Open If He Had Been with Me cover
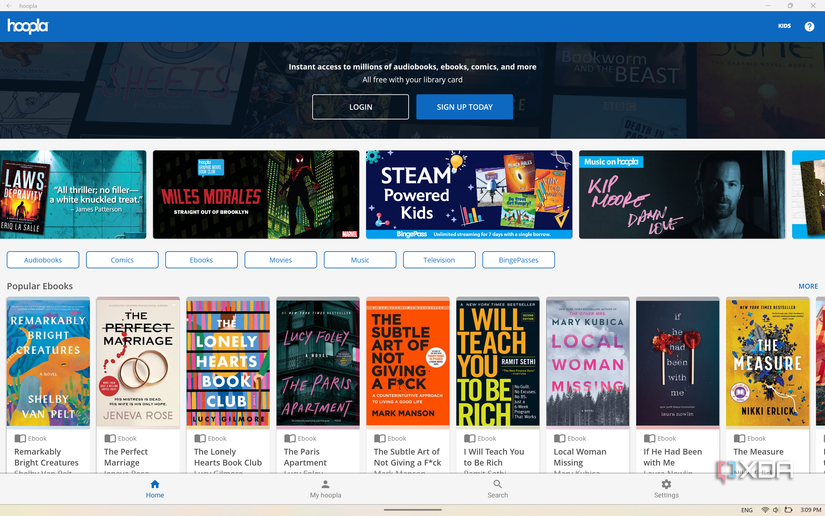 click(x=678, y=362)
